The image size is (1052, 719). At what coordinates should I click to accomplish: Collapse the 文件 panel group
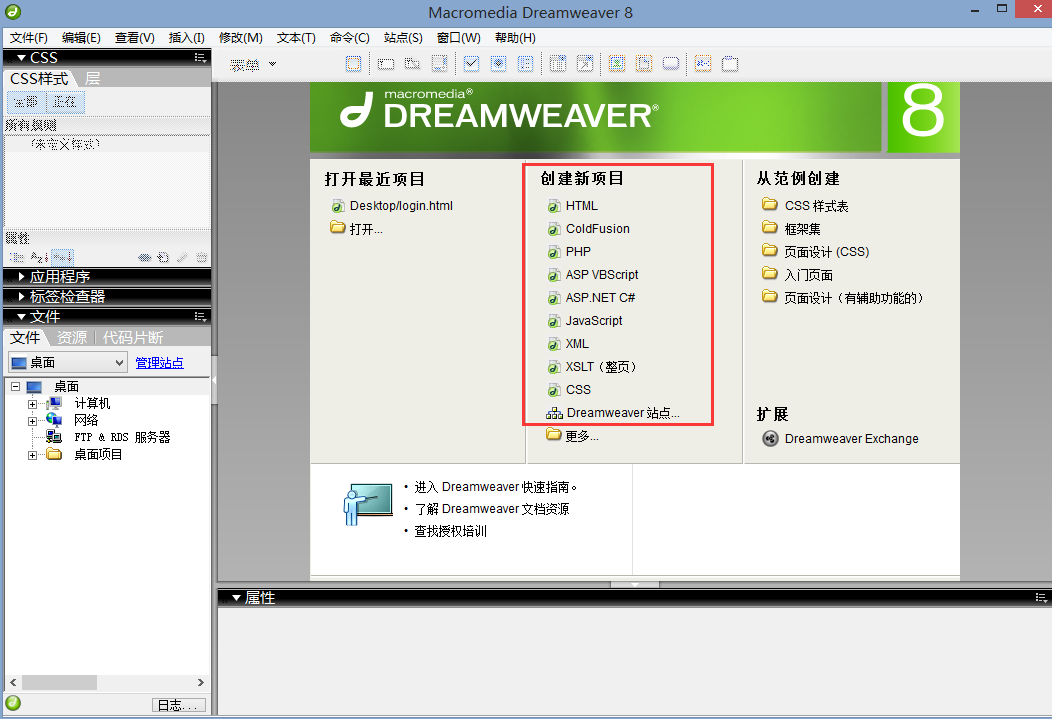click(x=21, y=317)
